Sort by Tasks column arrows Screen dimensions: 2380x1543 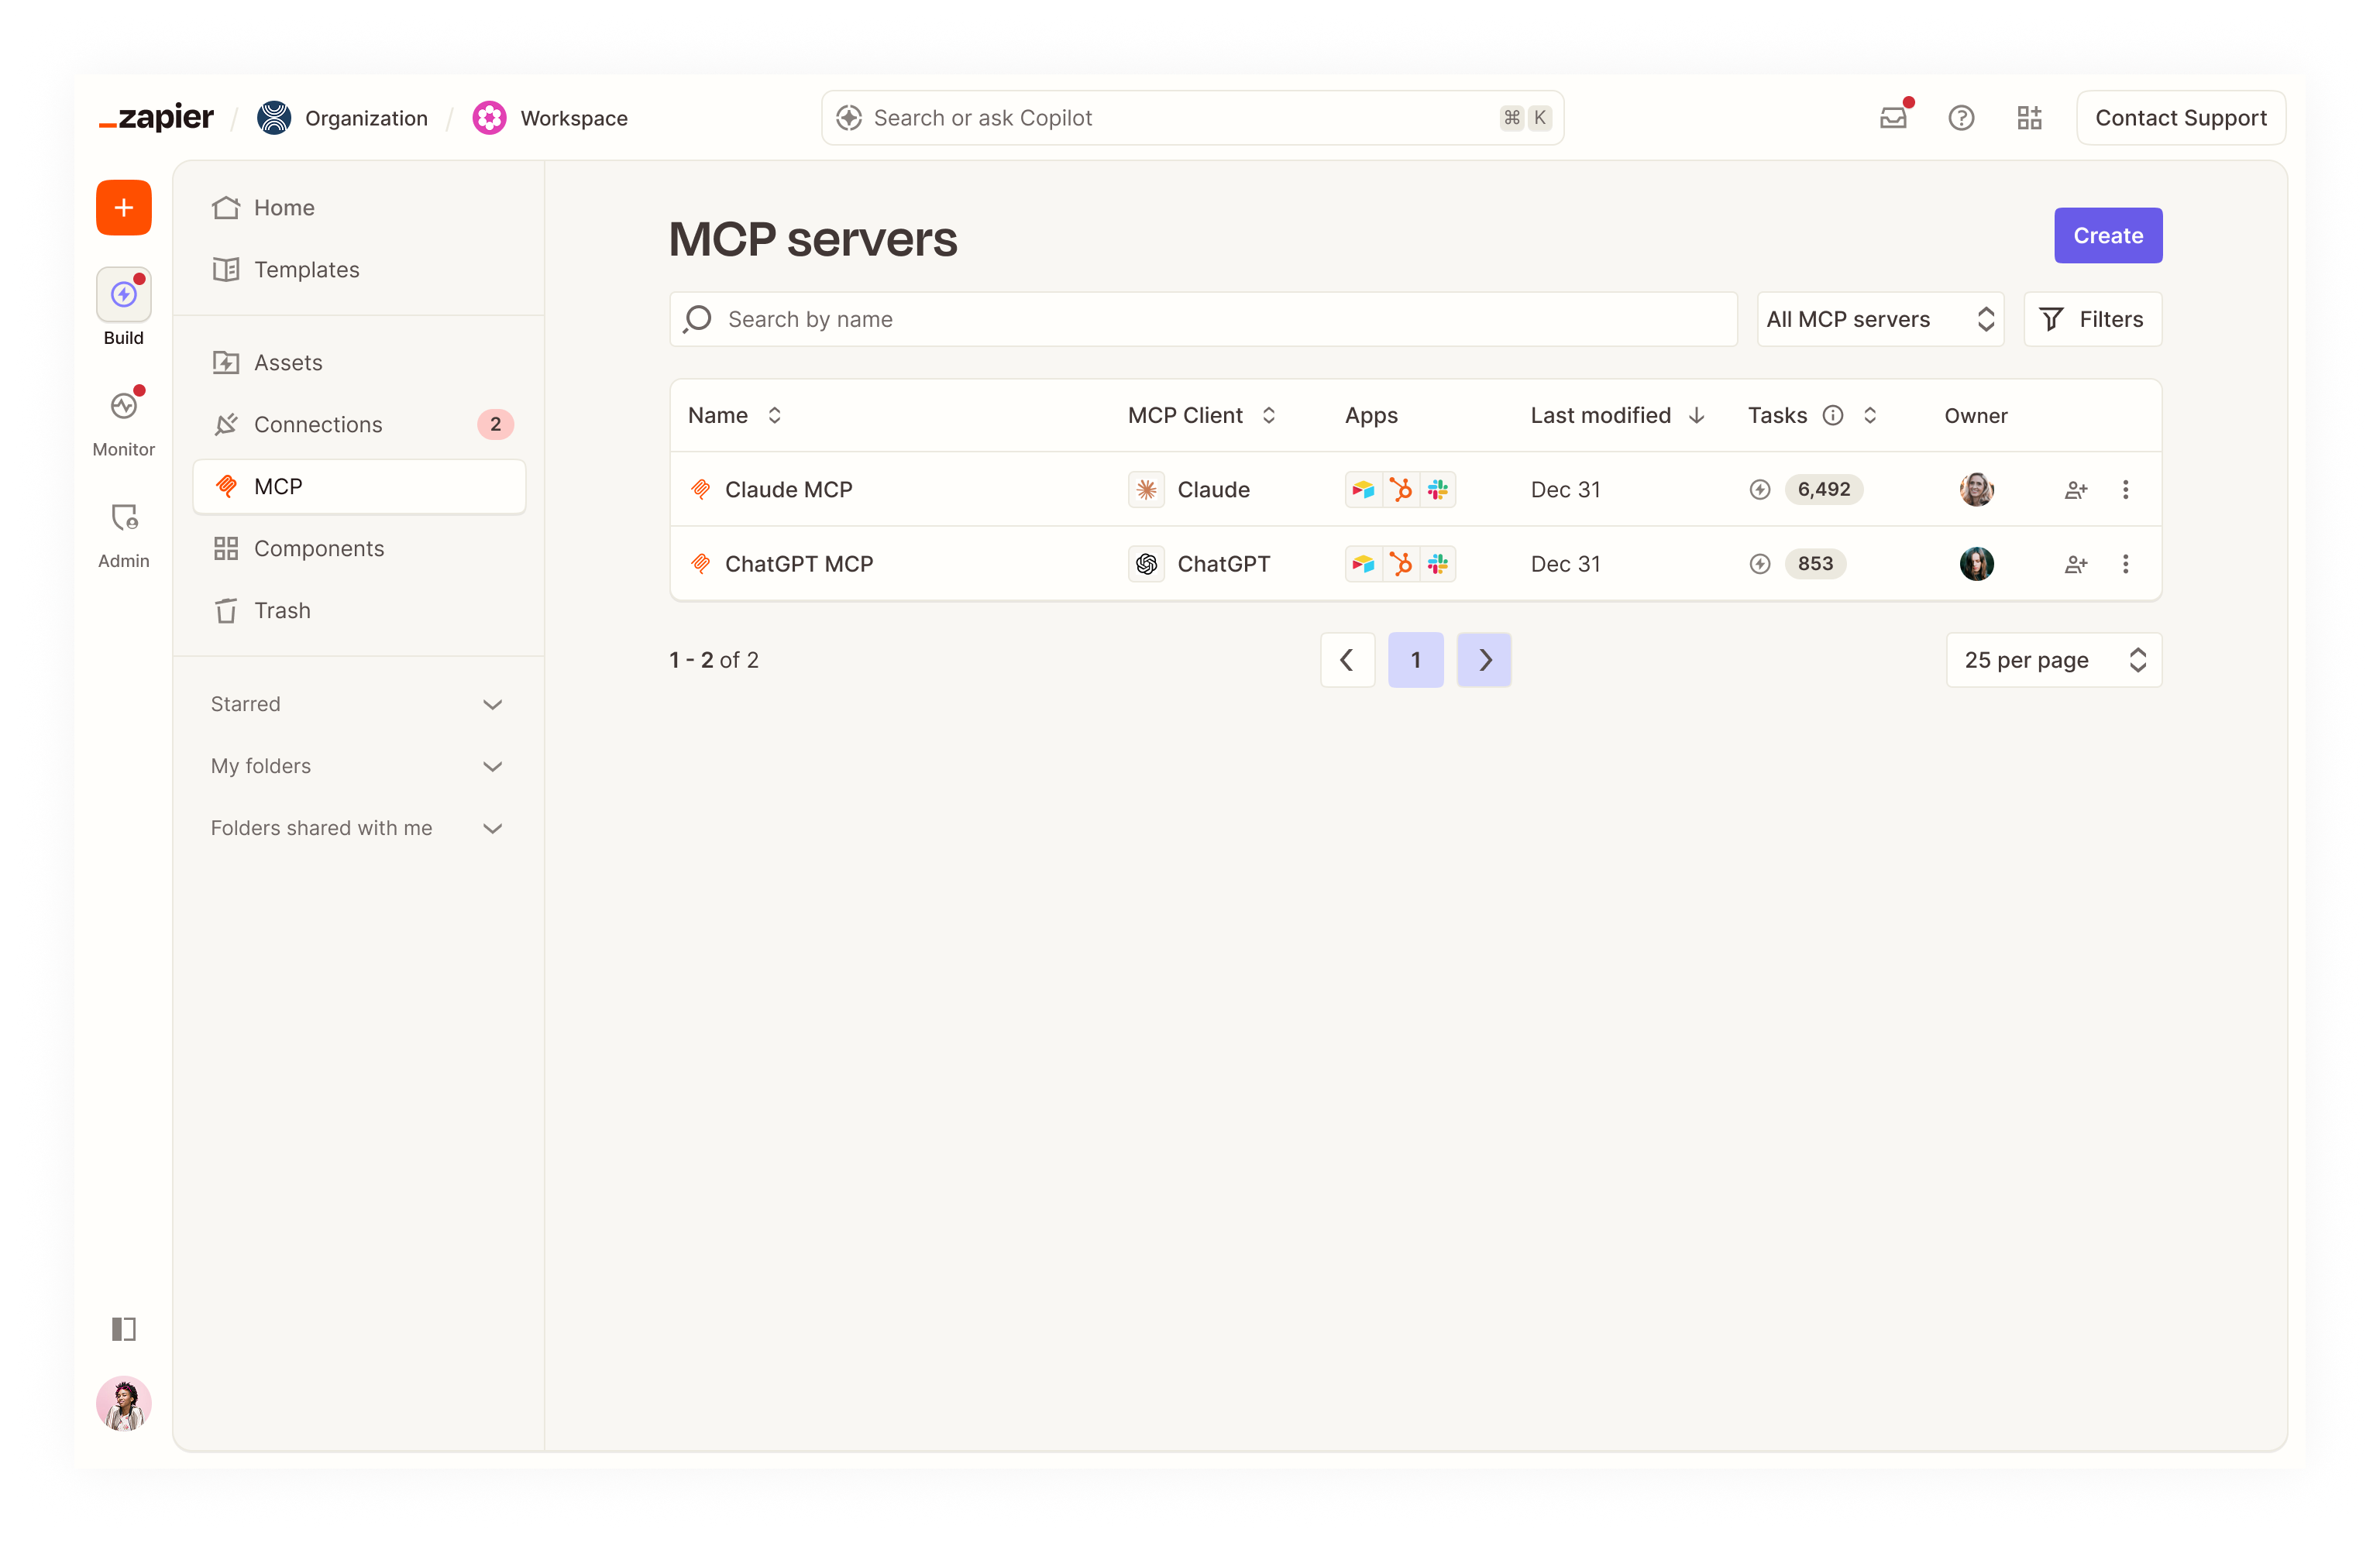[1869, 416]
